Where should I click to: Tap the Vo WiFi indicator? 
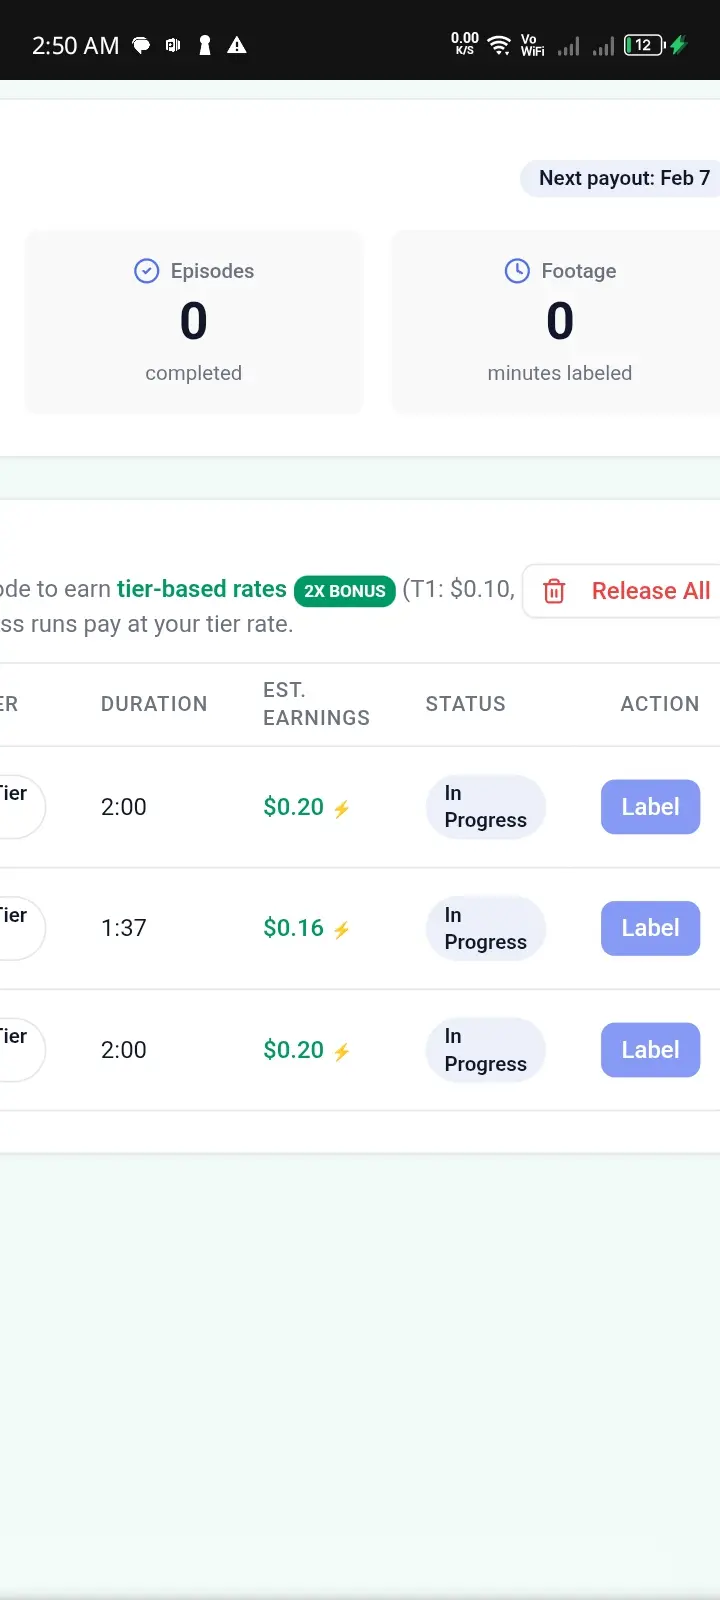click(x=532, y=45)
